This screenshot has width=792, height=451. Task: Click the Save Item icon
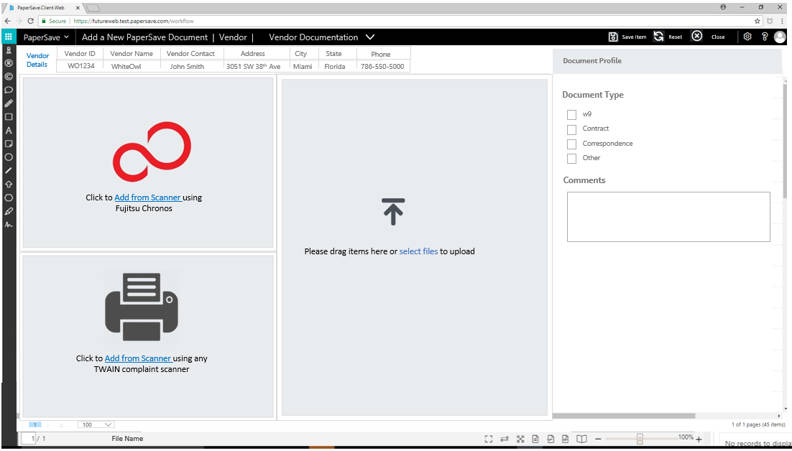click(613, 37)
